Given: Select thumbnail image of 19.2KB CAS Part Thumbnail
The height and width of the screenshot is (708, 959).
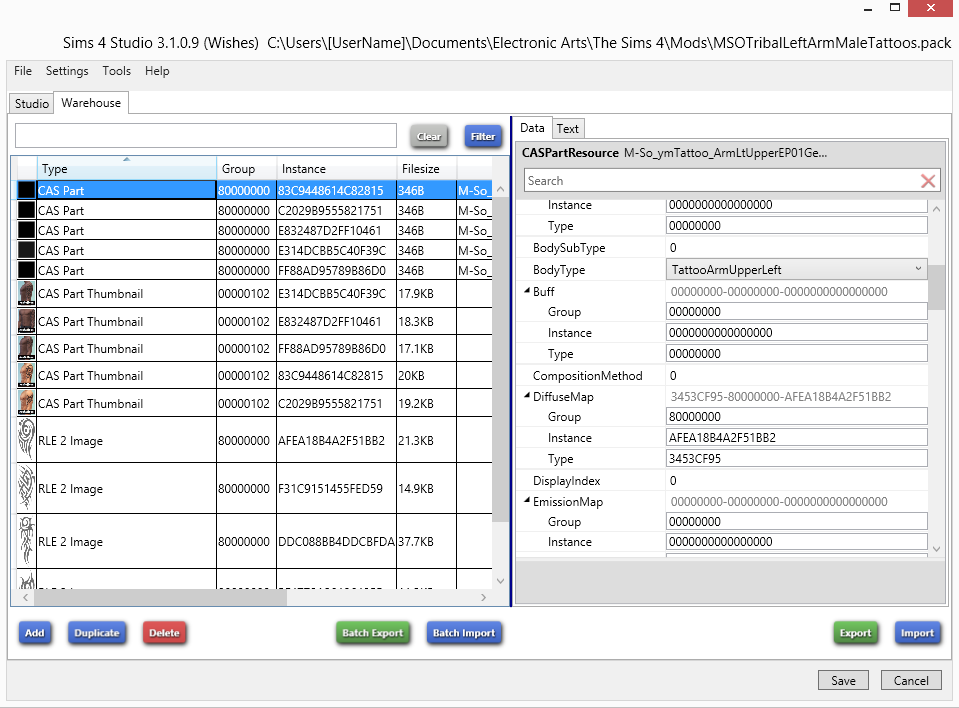Looking at the screenshot, I should pos(26,403).
